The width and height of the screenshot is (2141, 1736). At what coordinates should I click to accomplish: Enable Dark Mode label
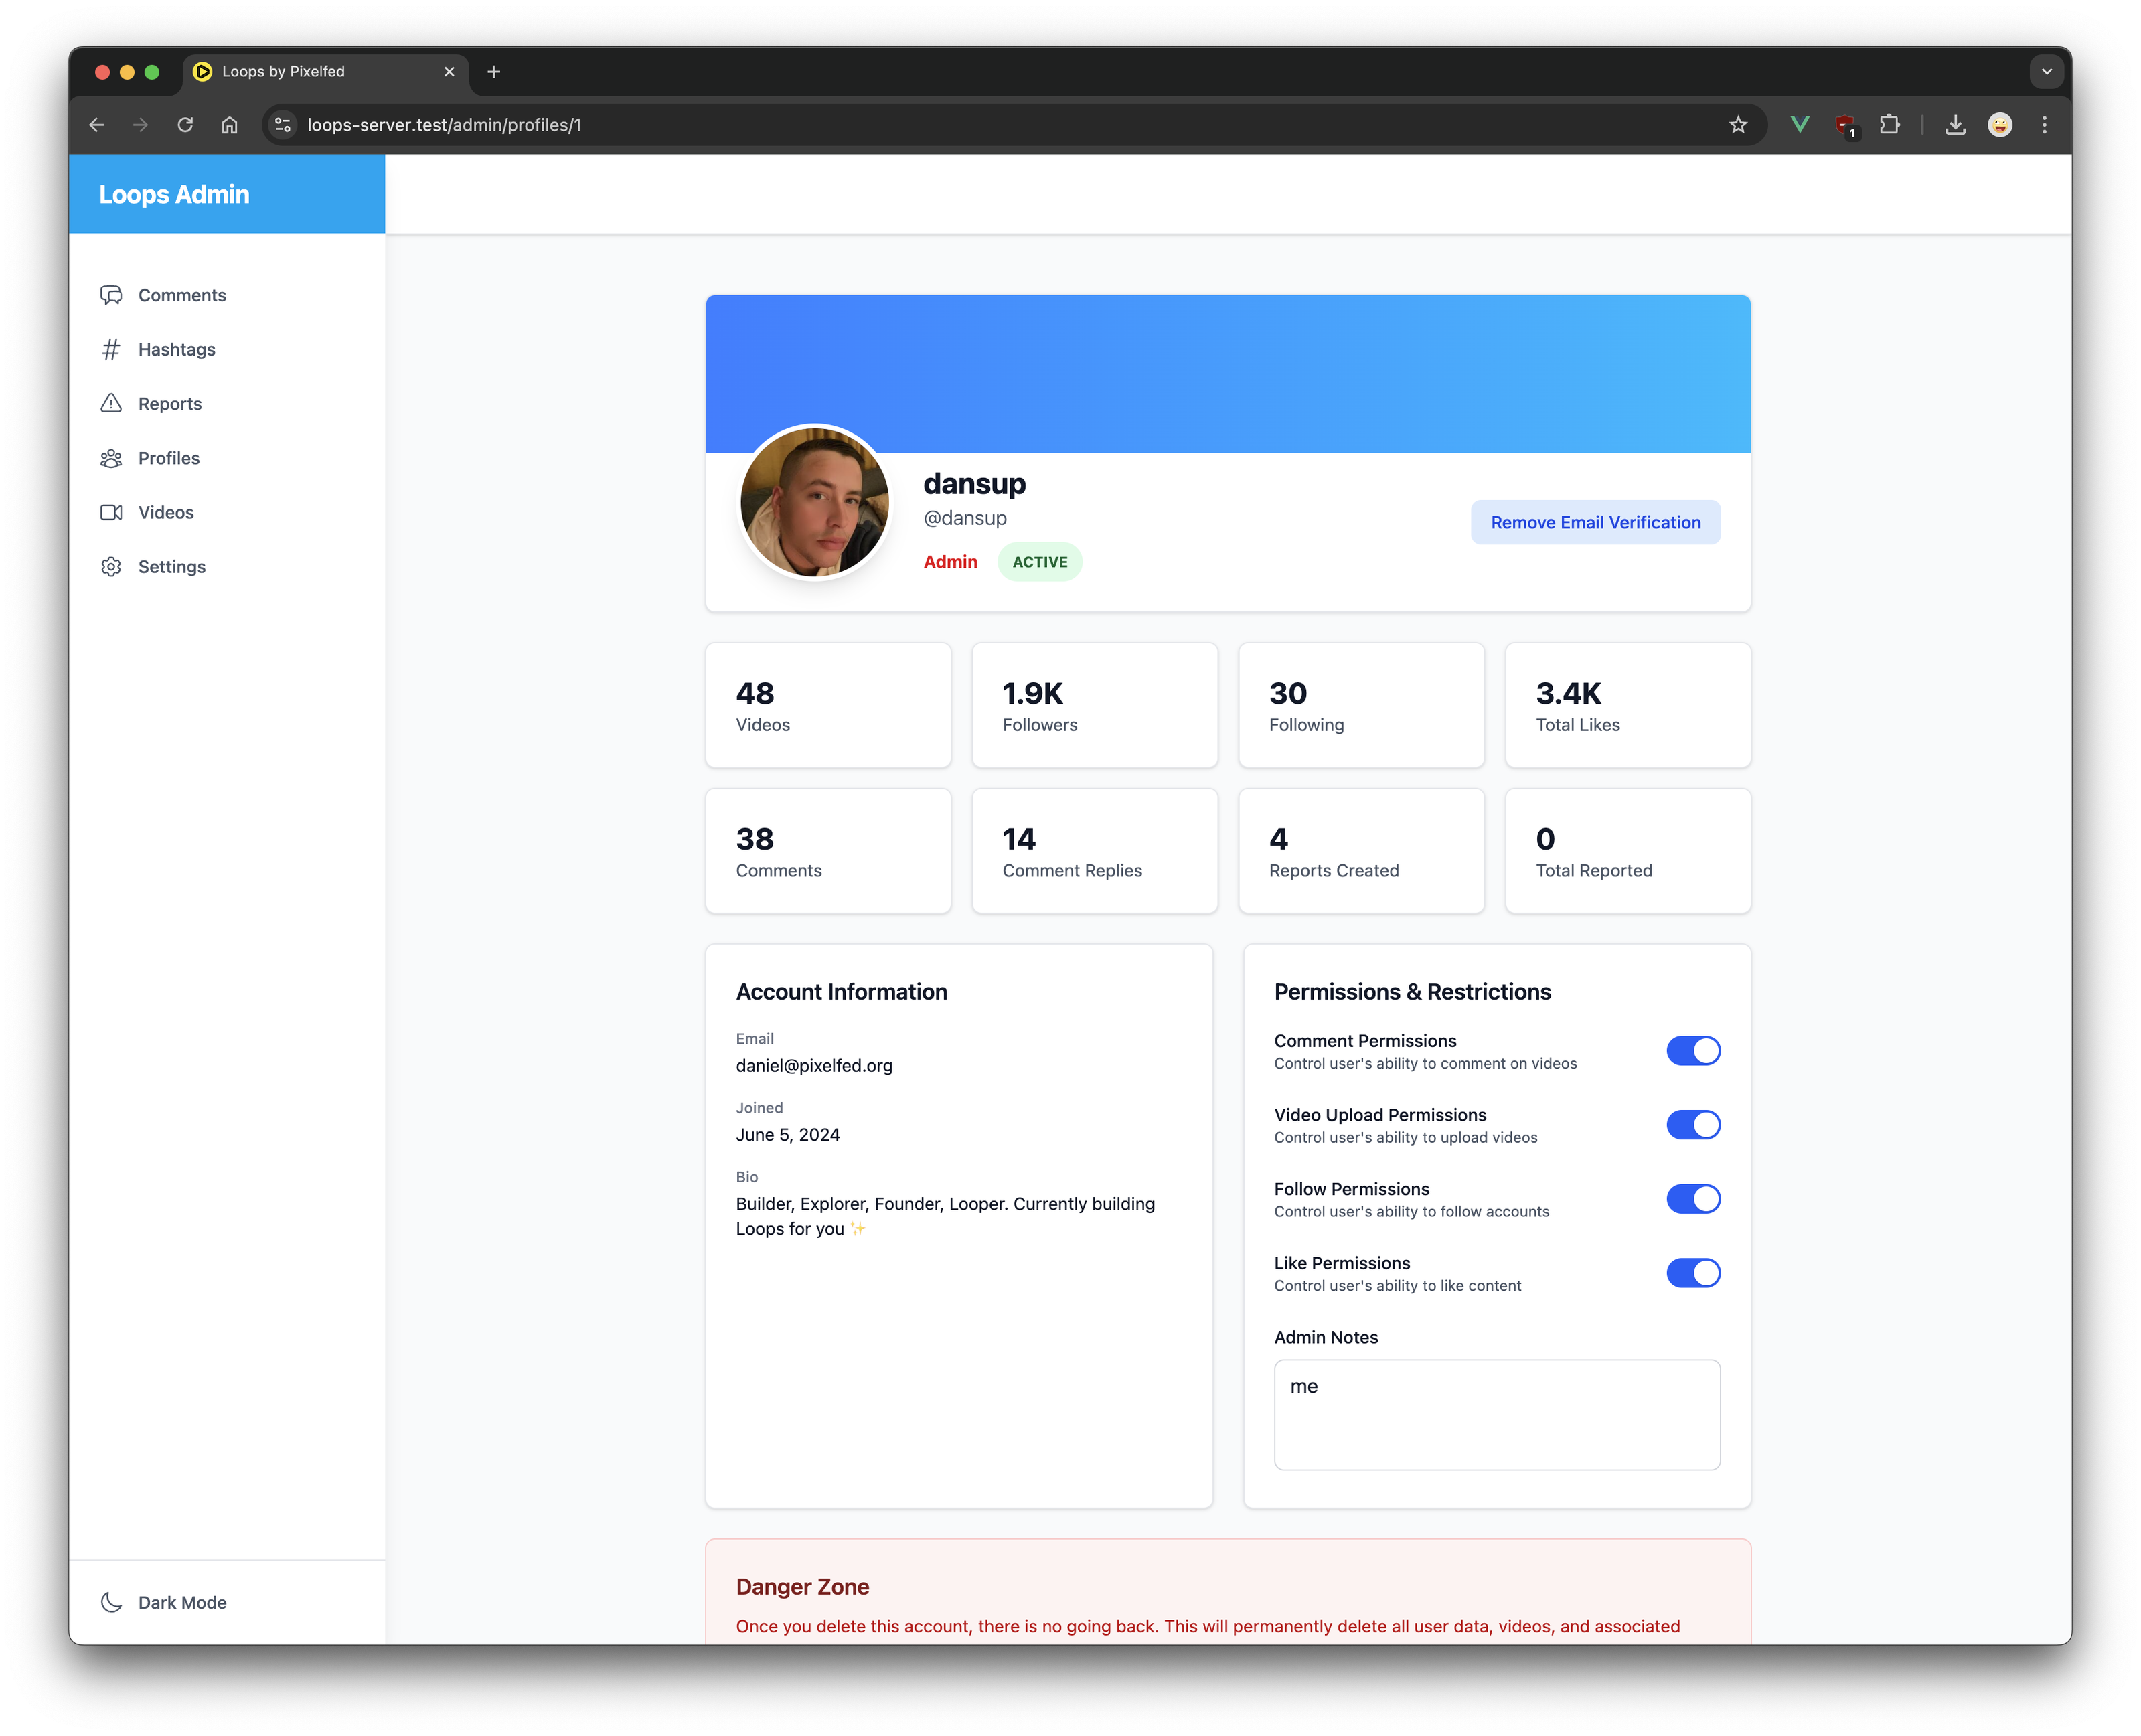(182, 1602)
